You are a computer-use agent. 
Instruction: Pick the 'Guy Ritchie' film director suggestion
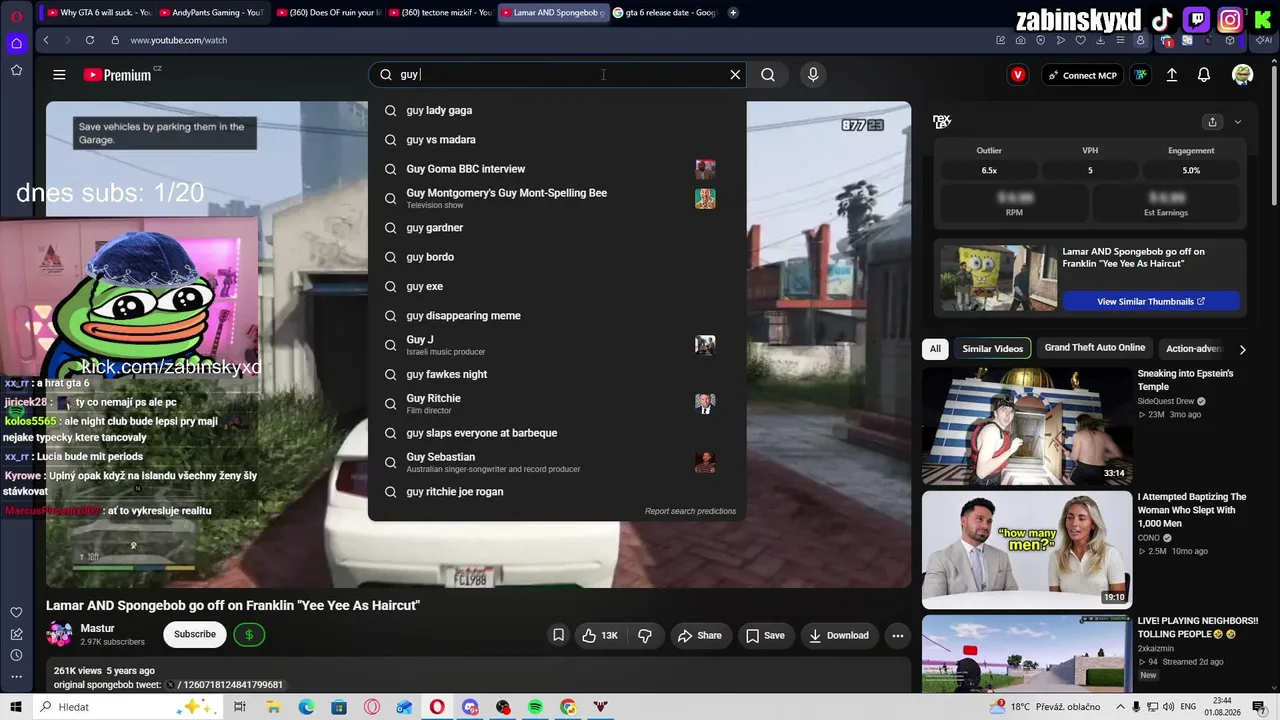click(x=557, y=403)
